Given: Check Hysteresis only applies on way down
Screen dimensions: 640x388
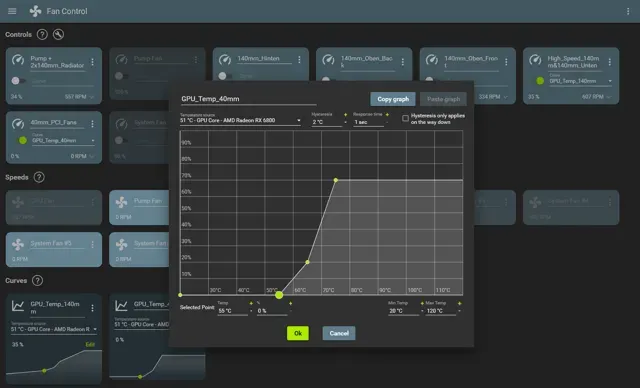Looking at the screenshot, I should (x=405, y=118).
